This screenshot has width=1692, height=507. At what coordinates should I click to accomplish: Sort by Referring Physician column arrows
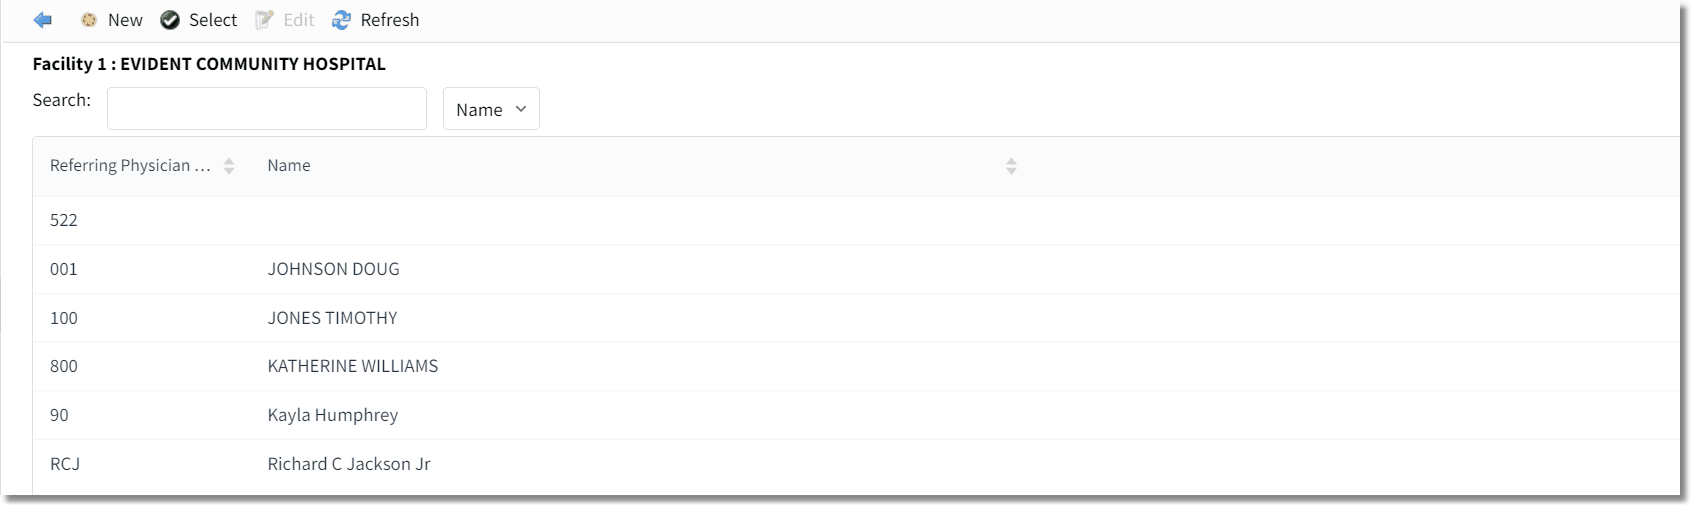click(x=229, y=166)
